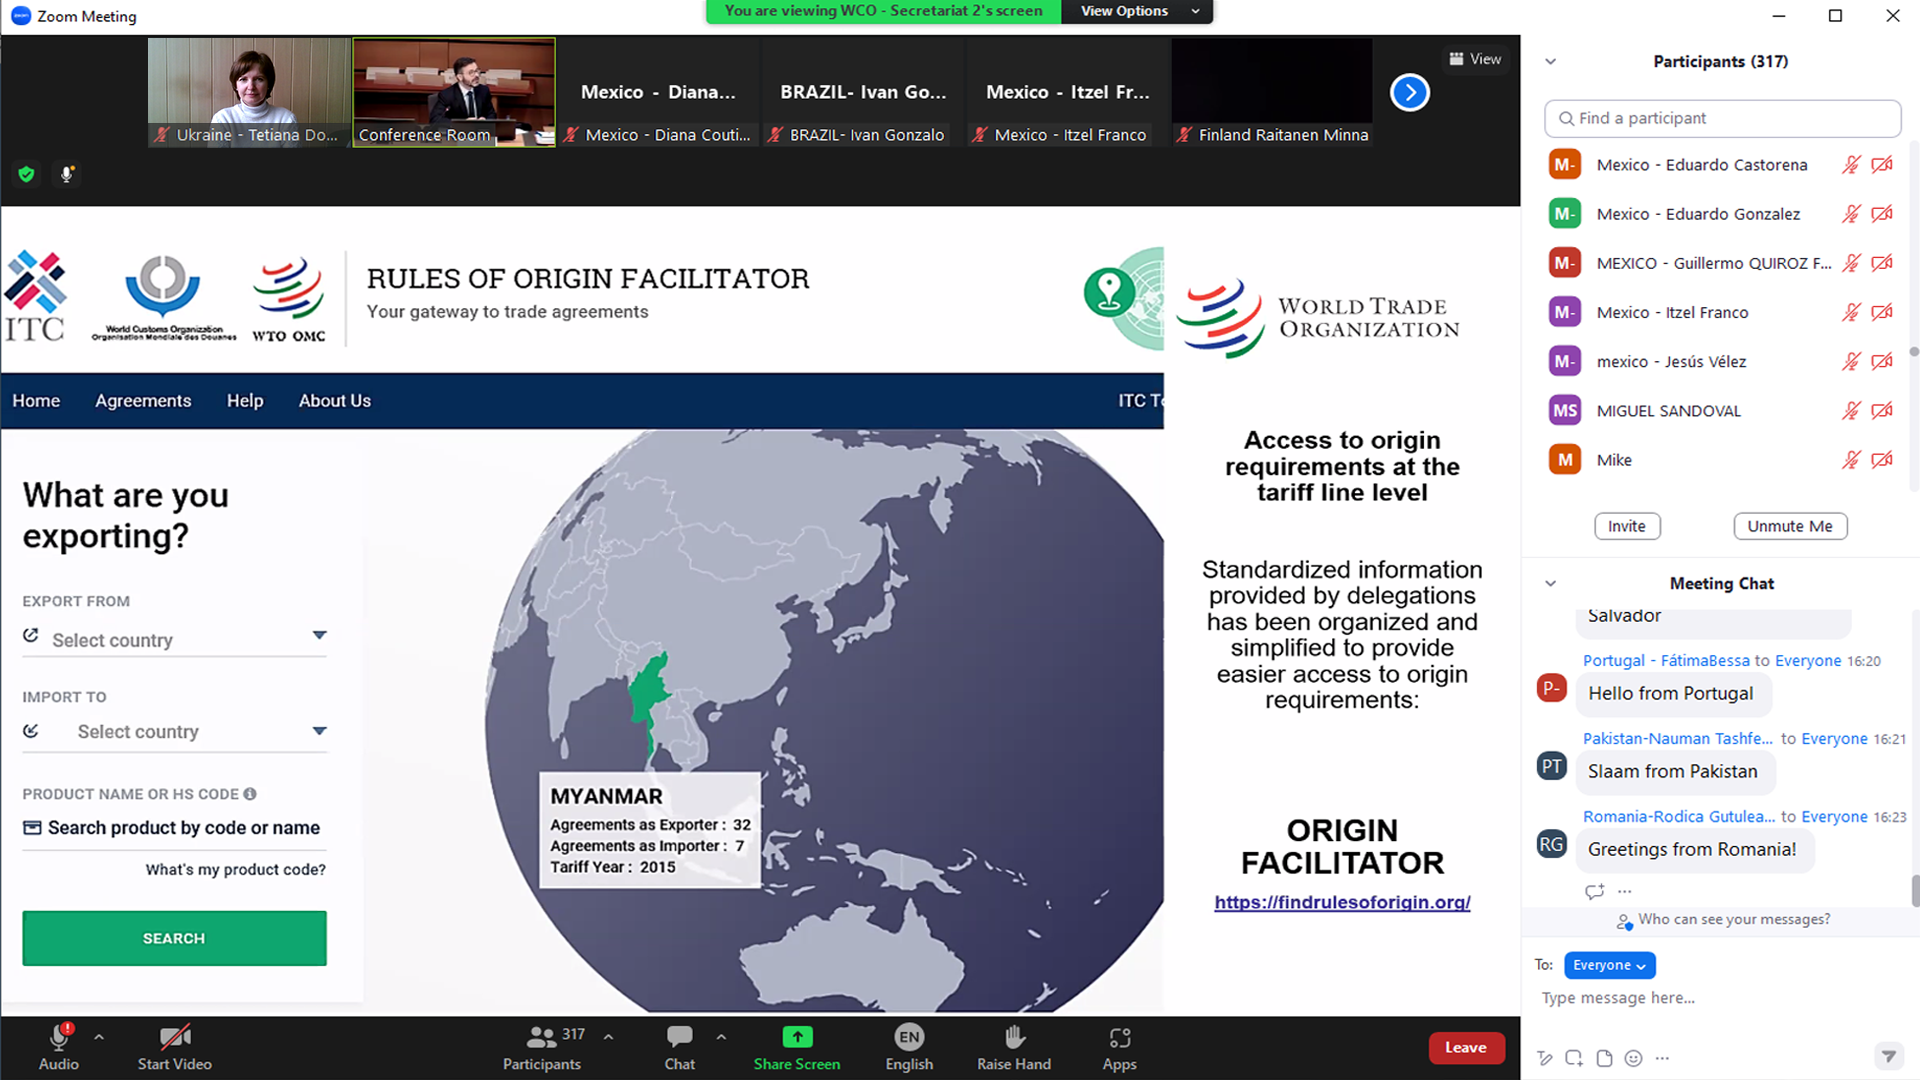Screen dimensions: 1920x1080
Task: Click the muted mic icon for Mike
Action: coord(1851,460)
